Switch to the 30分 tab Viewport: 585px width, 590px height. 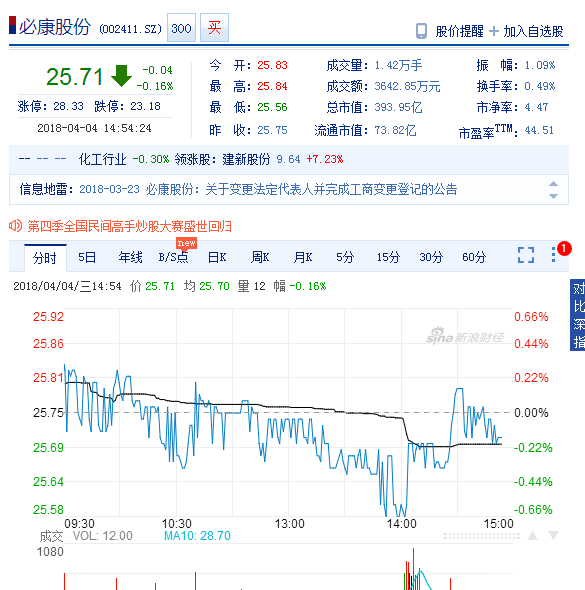(x=431, y=257)
